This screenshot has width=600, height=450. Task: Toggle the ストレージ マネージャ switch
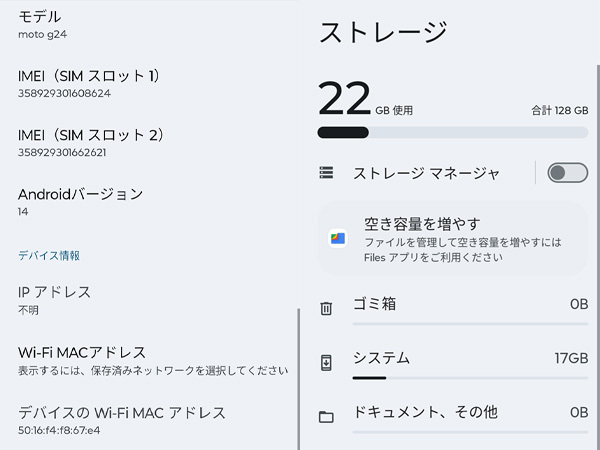click(567, 173)
